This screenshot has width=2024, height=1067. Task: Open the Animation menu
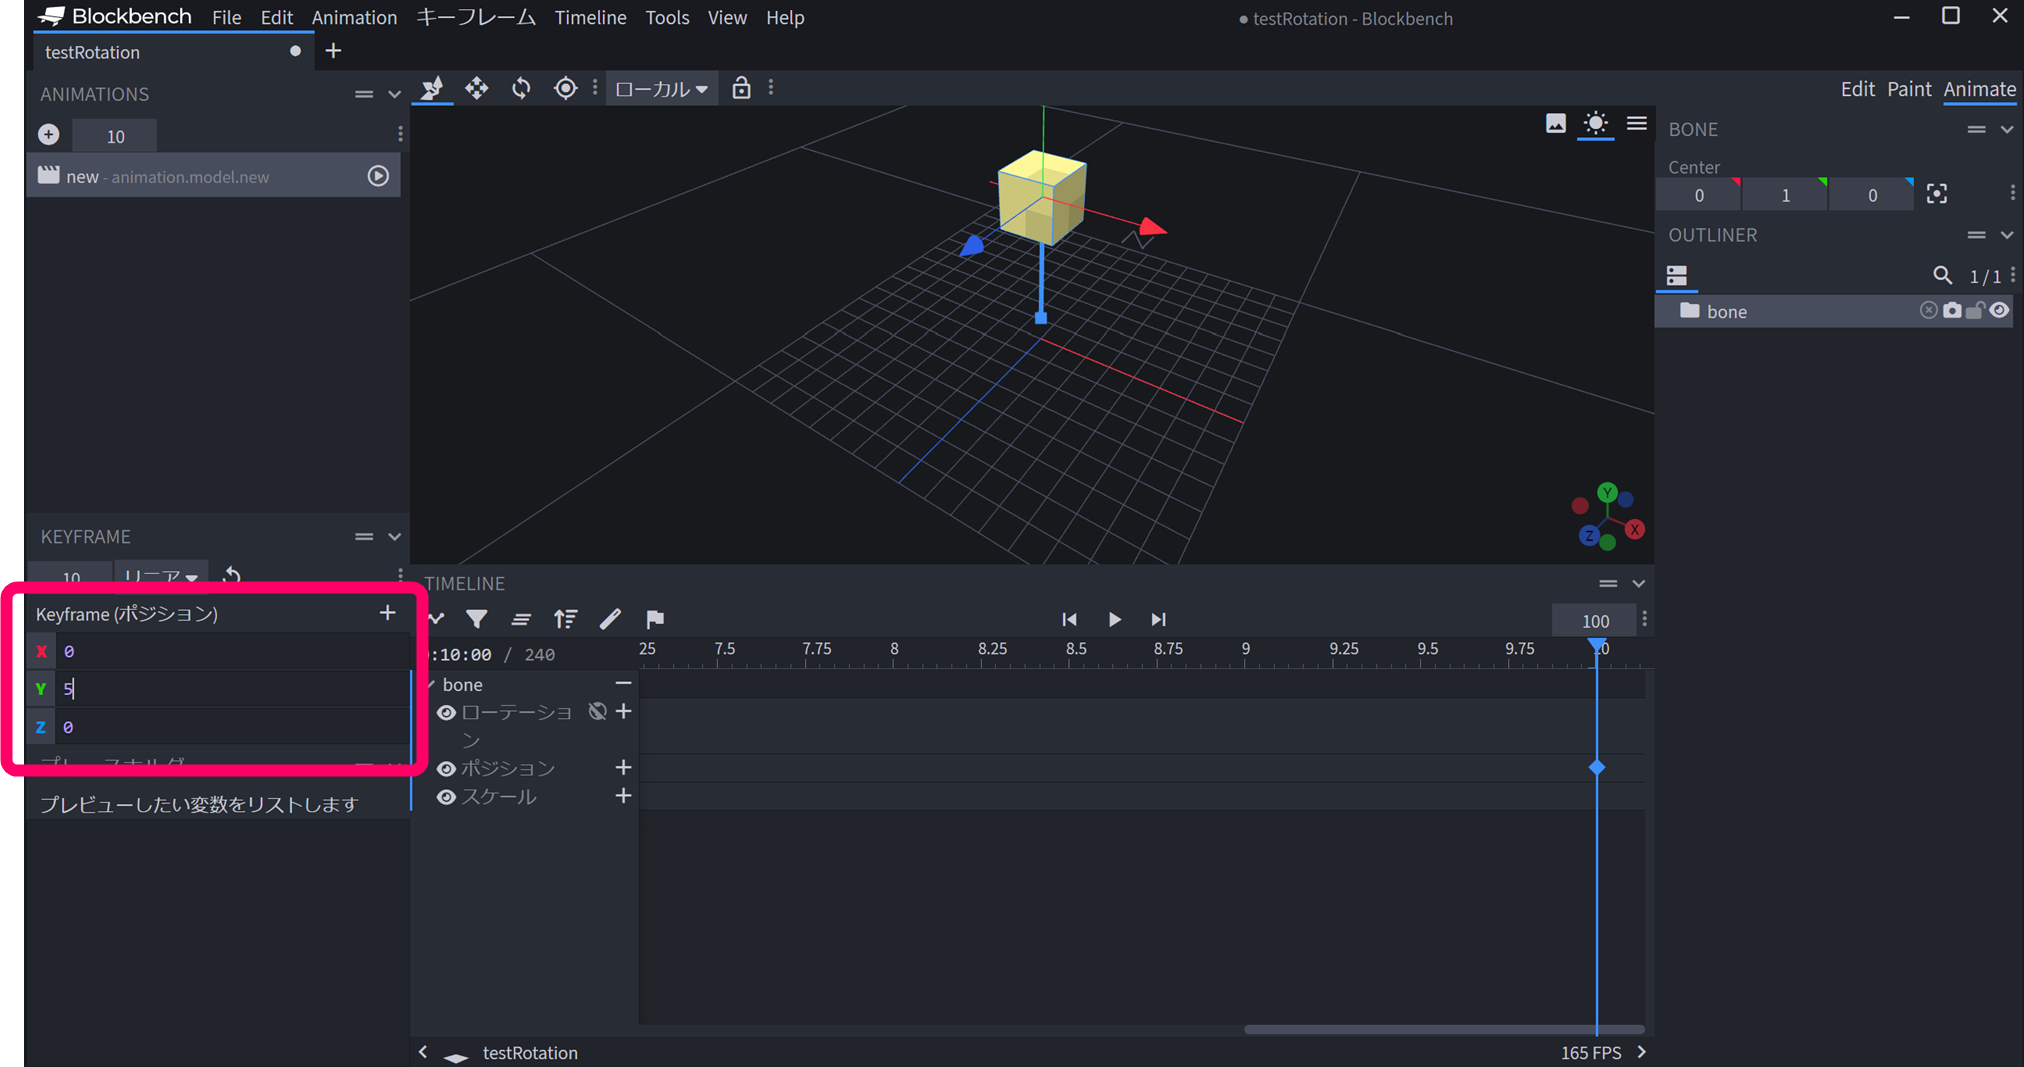coord(354,17)
